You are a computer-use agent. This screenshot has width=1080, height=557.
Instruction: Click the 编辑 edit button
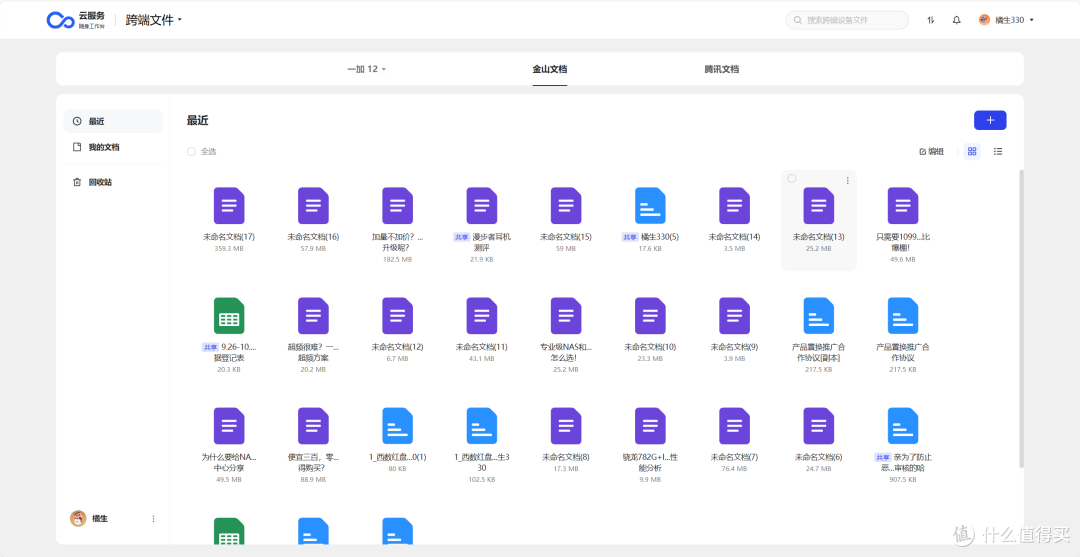click(x=931, y=151)
